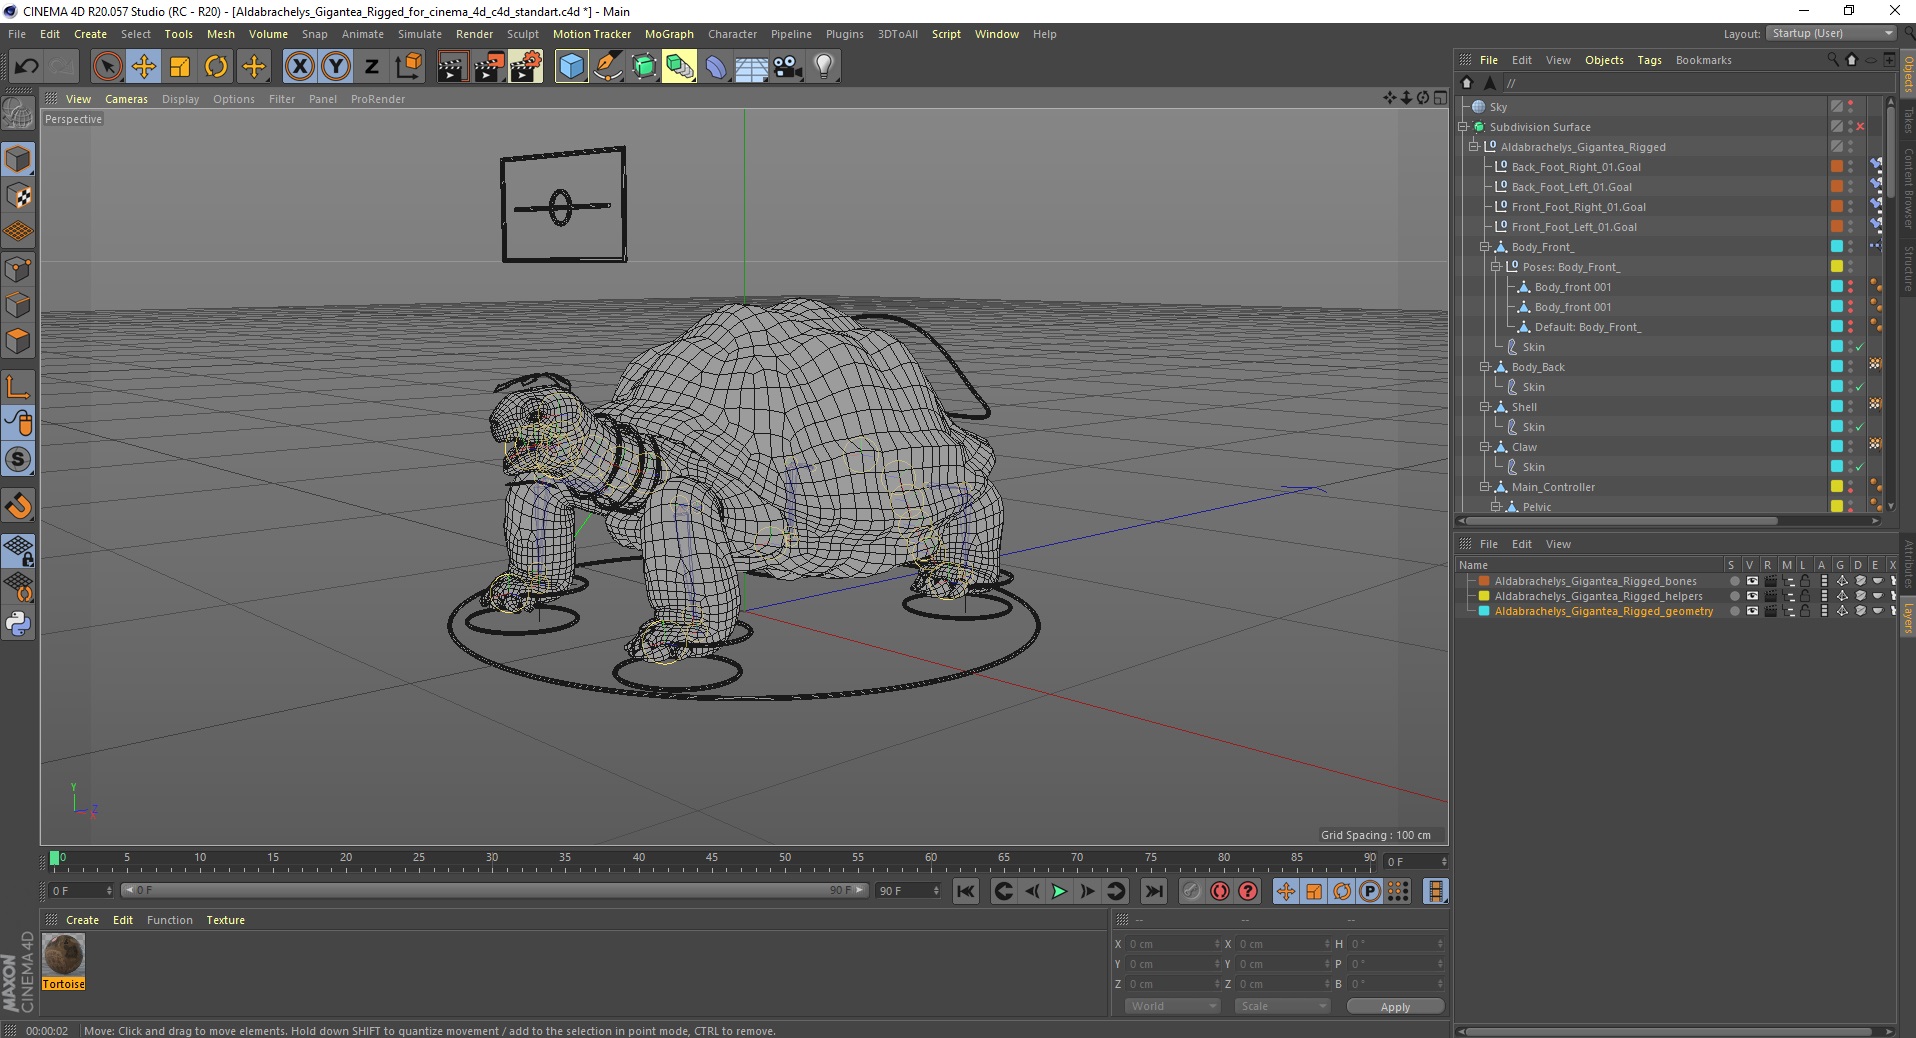Click the Undo arrow icon
This screenshot has width=1916, height=1038.
pos(27,67)
